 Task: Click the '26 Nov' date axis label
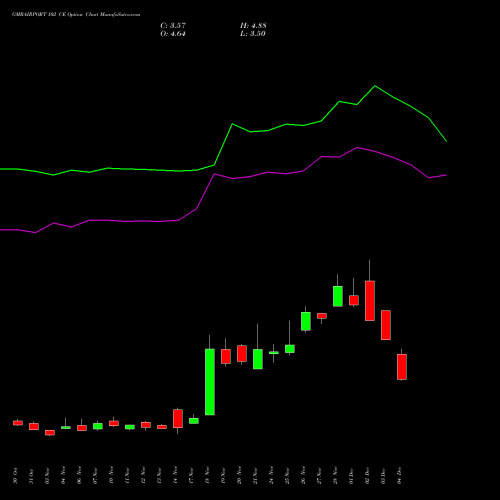(x=303, y=476)
